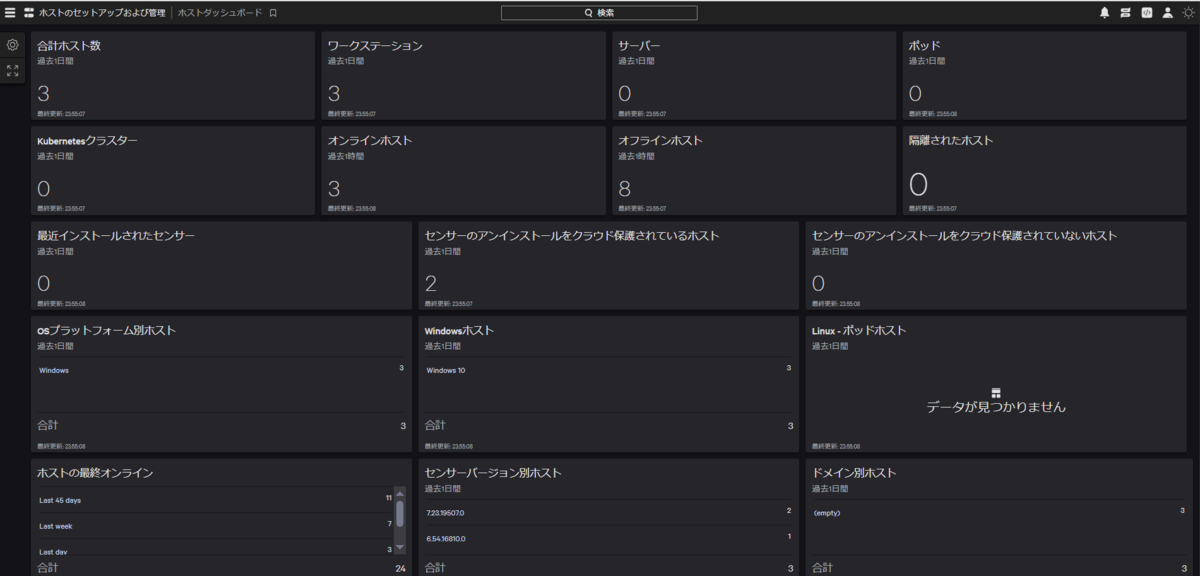Bookmark the ホストダッシュボード page

point(273,13)
